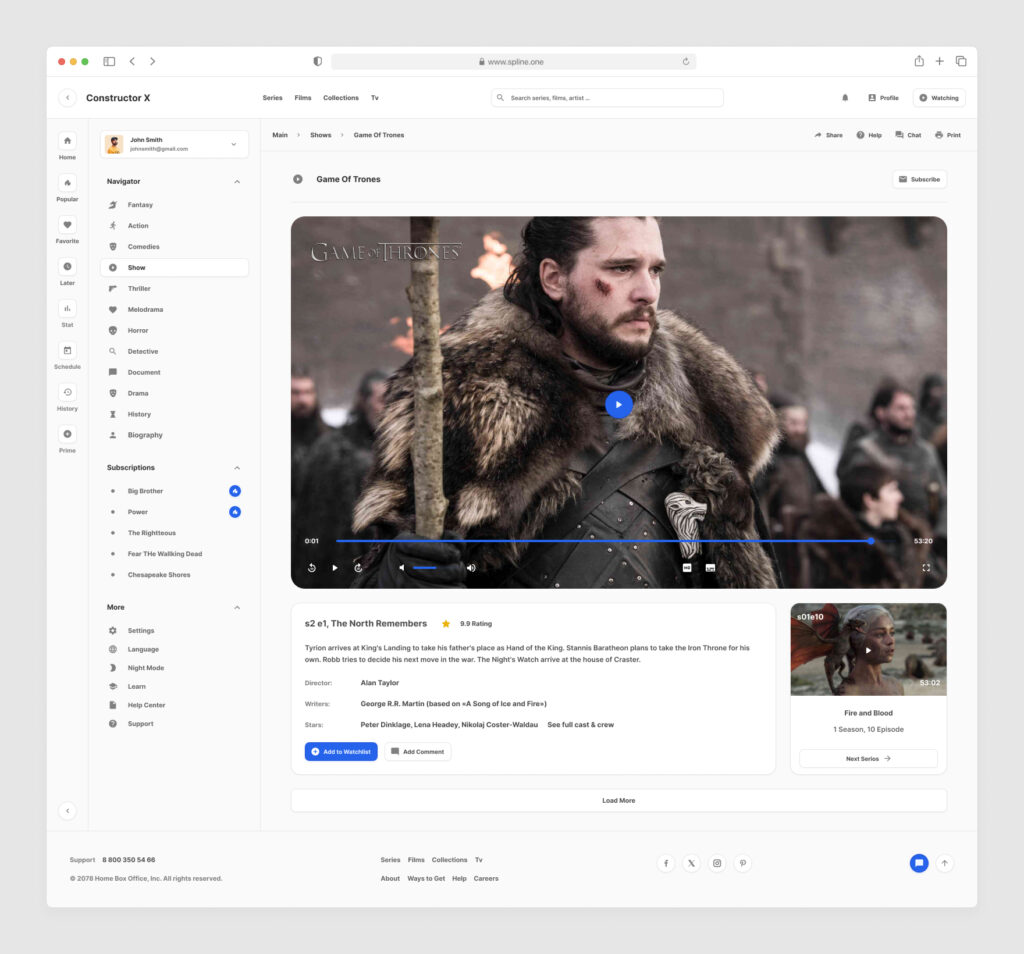Open the Fire and Blood episode thumbnail
Screen dimensions: 1024x954
(x=868, y=650)
